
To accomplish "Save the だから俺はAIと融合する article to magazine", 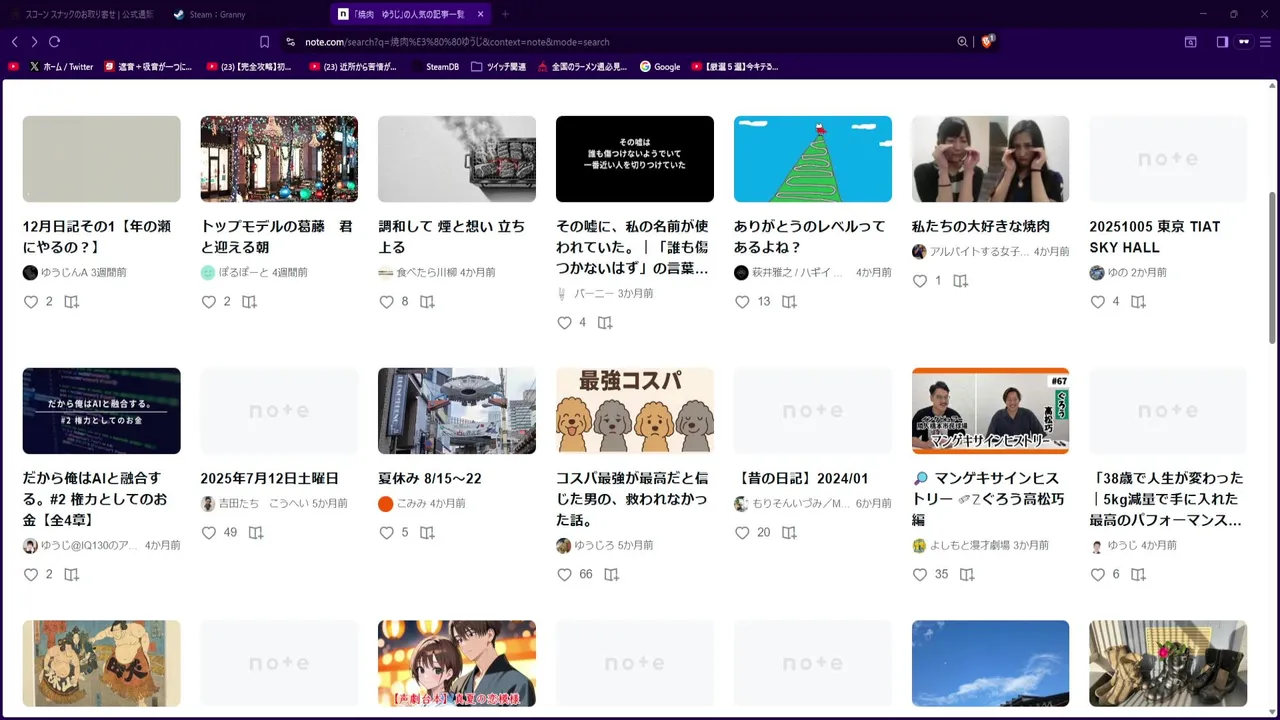I will click(72, 575).
